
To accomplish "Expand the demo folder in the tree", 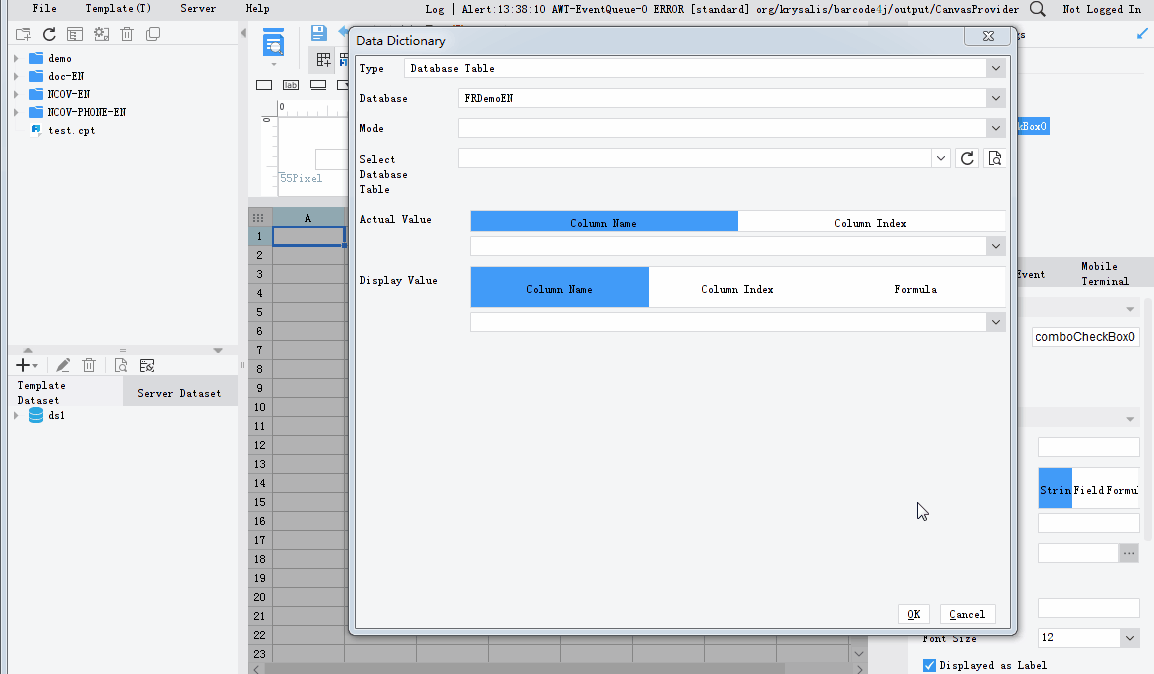I will pos(14,58).
